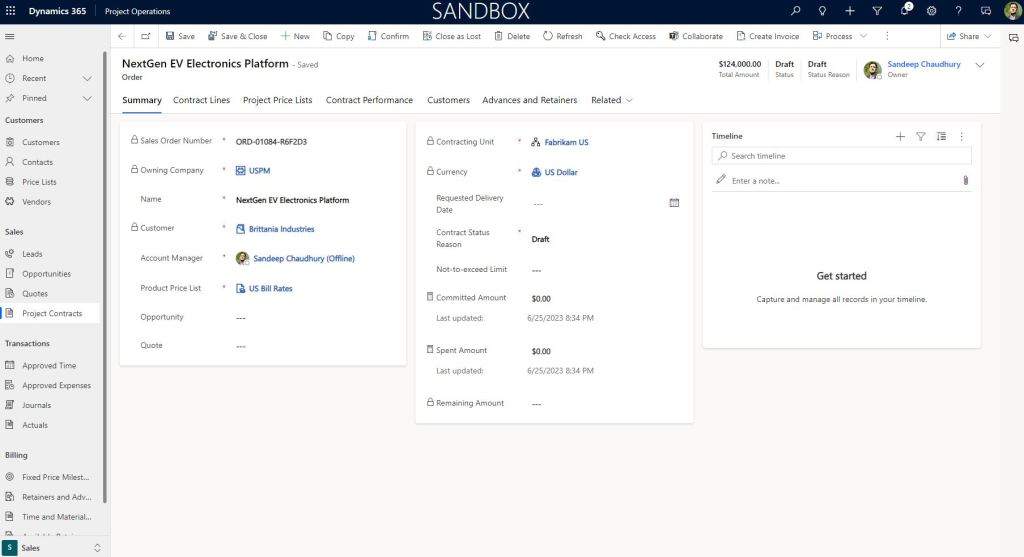
Task: Open the settings gear icon
Action: (x=931, y=11)
